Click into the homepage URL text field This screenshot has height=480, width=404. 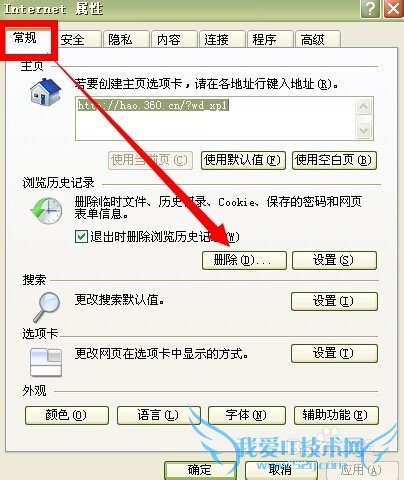[x=215, y=118]
